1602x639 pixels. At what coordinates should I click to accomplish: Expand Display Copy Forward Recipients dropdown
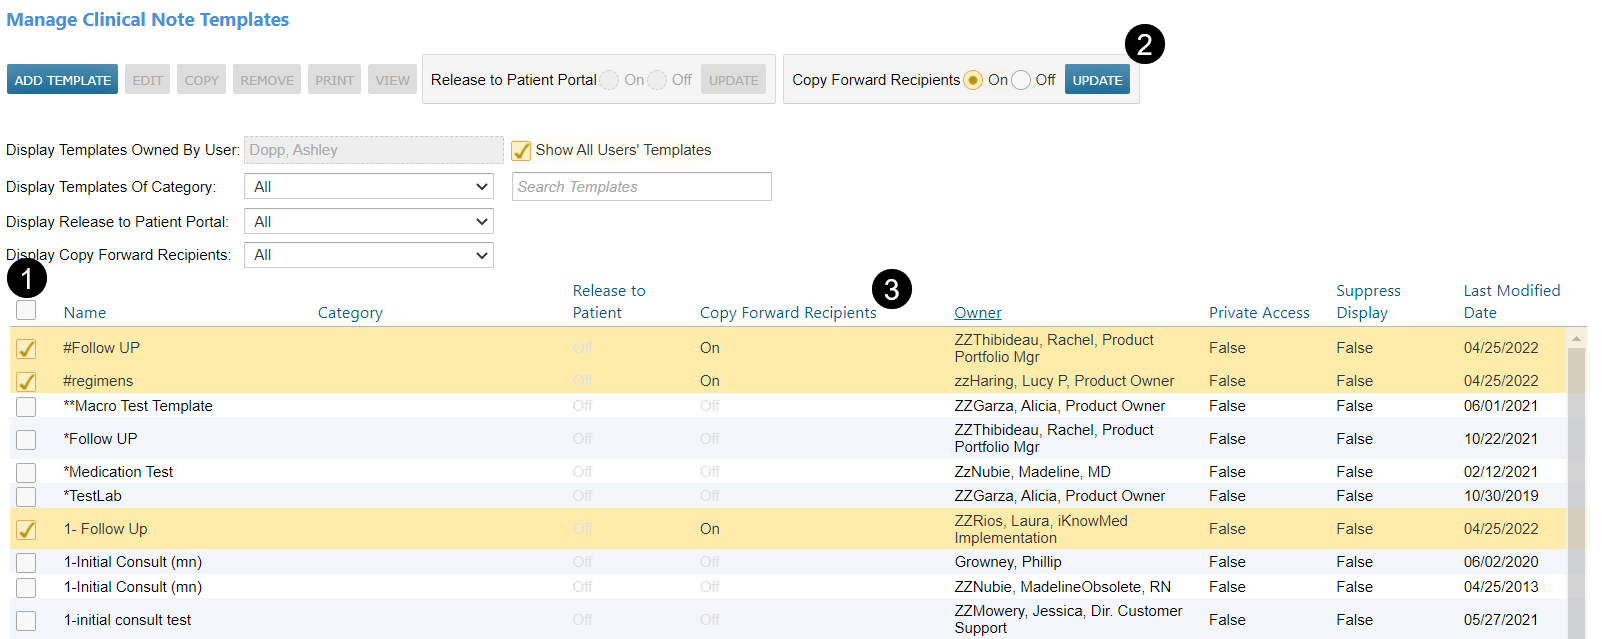pyautogui.click(x=368, y=256)
